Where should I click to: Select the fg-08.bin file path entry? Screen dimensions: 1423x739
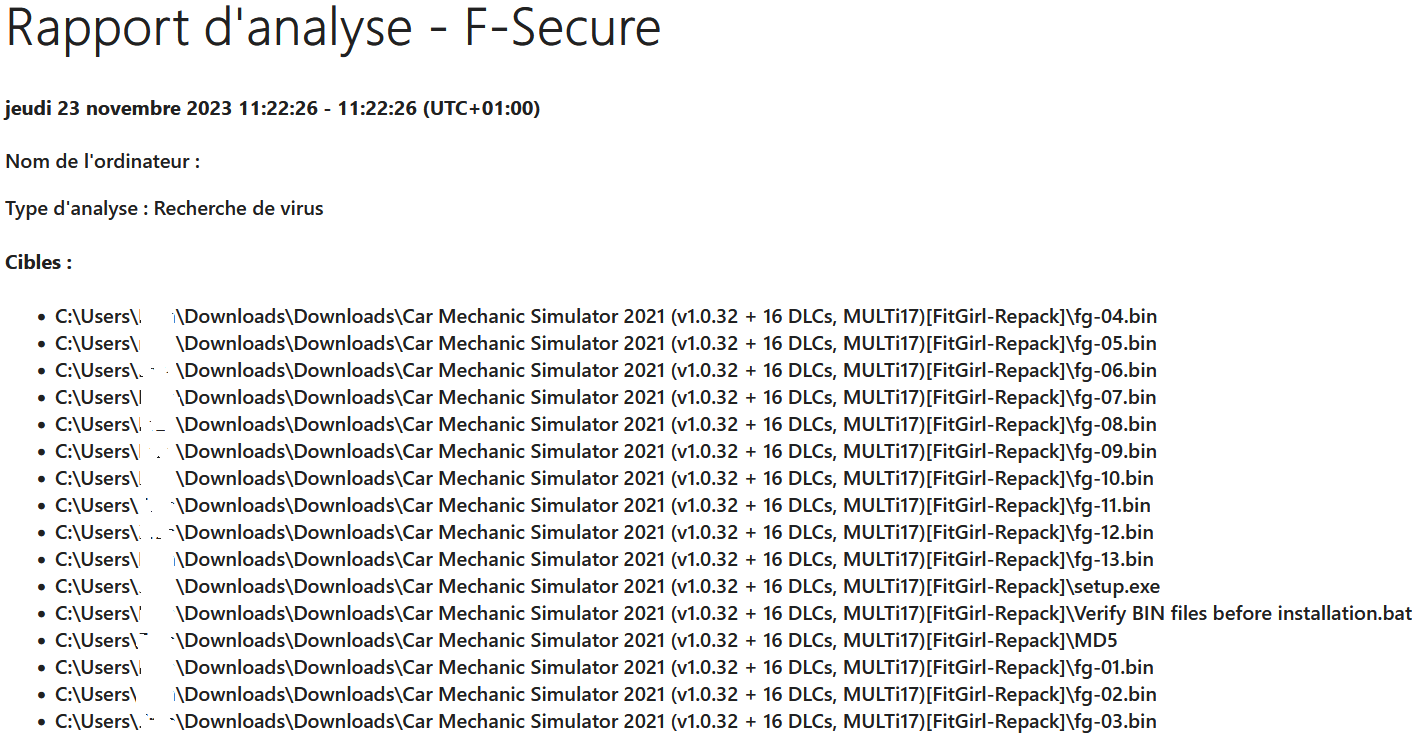pos(606,425)
